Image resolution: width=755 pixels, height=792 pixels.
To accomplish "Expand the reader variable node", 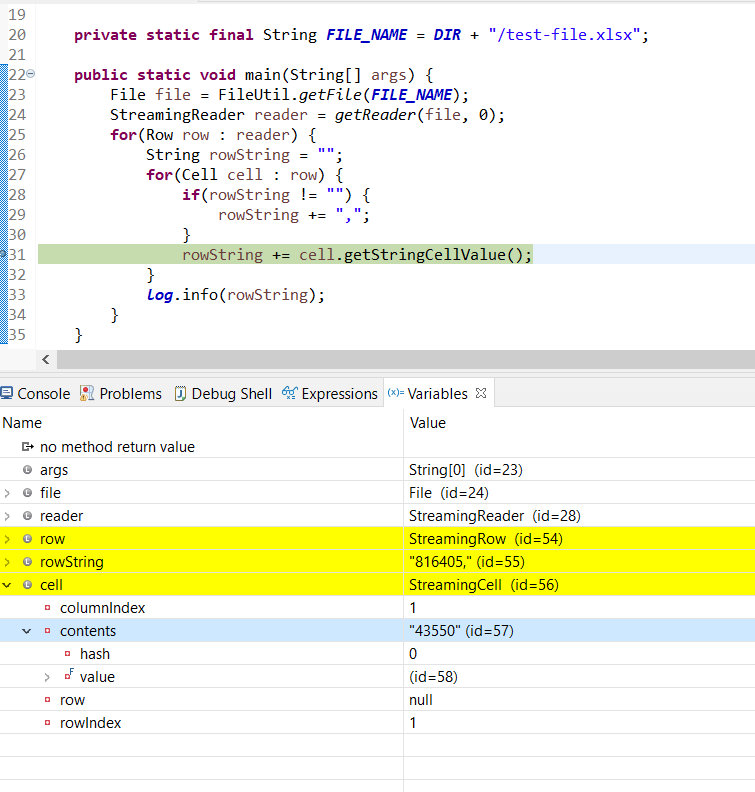I will point(7,516).
